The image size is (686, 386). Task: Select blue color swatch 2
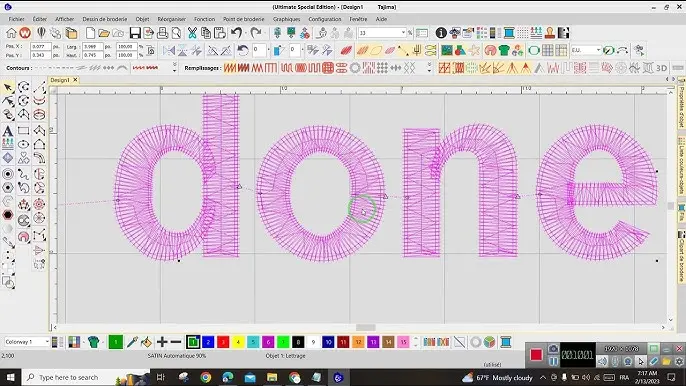208,342
